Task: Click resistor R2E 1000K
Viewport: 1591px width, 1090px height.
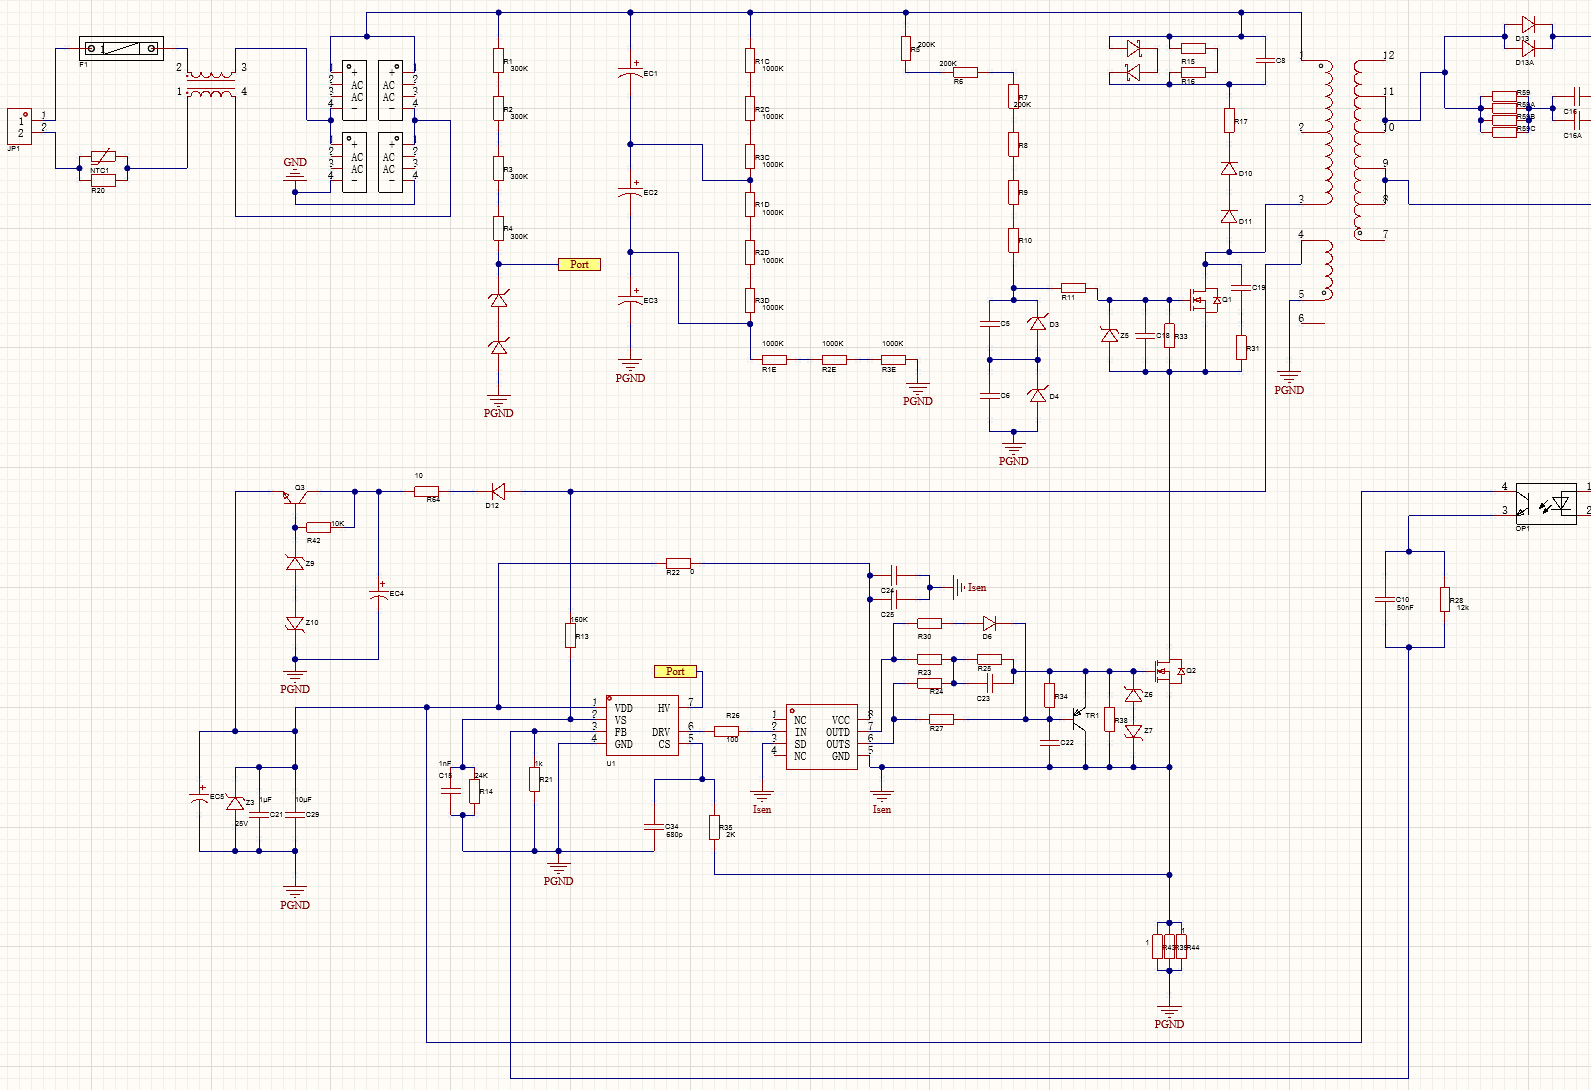Action: (834, 360)
